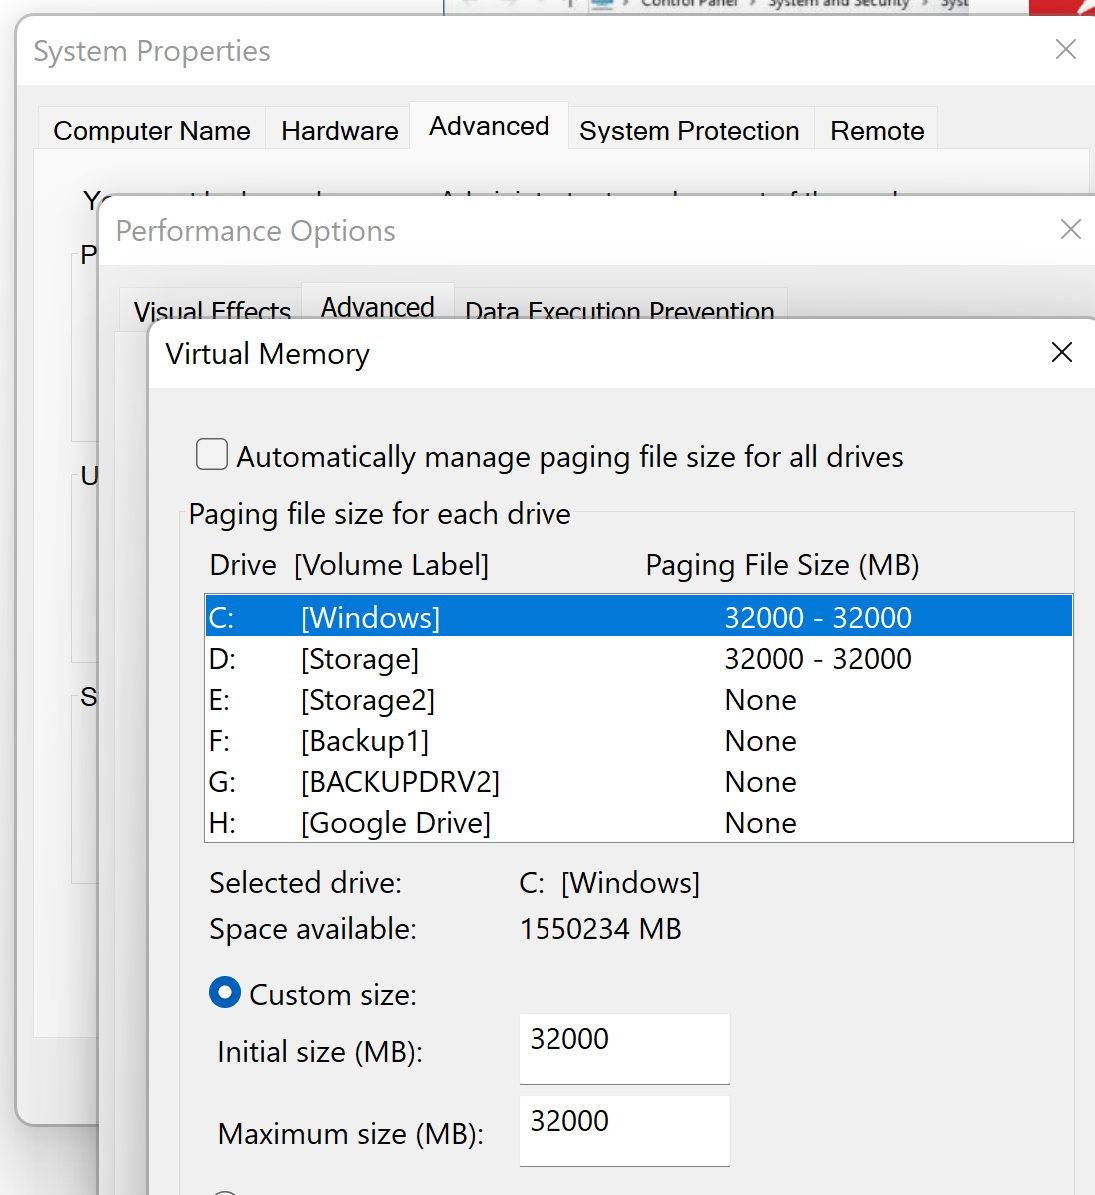This screenshot has height=1195, width=1095.
Task: Open the Remote tab
Action: (x=877, y=131)
